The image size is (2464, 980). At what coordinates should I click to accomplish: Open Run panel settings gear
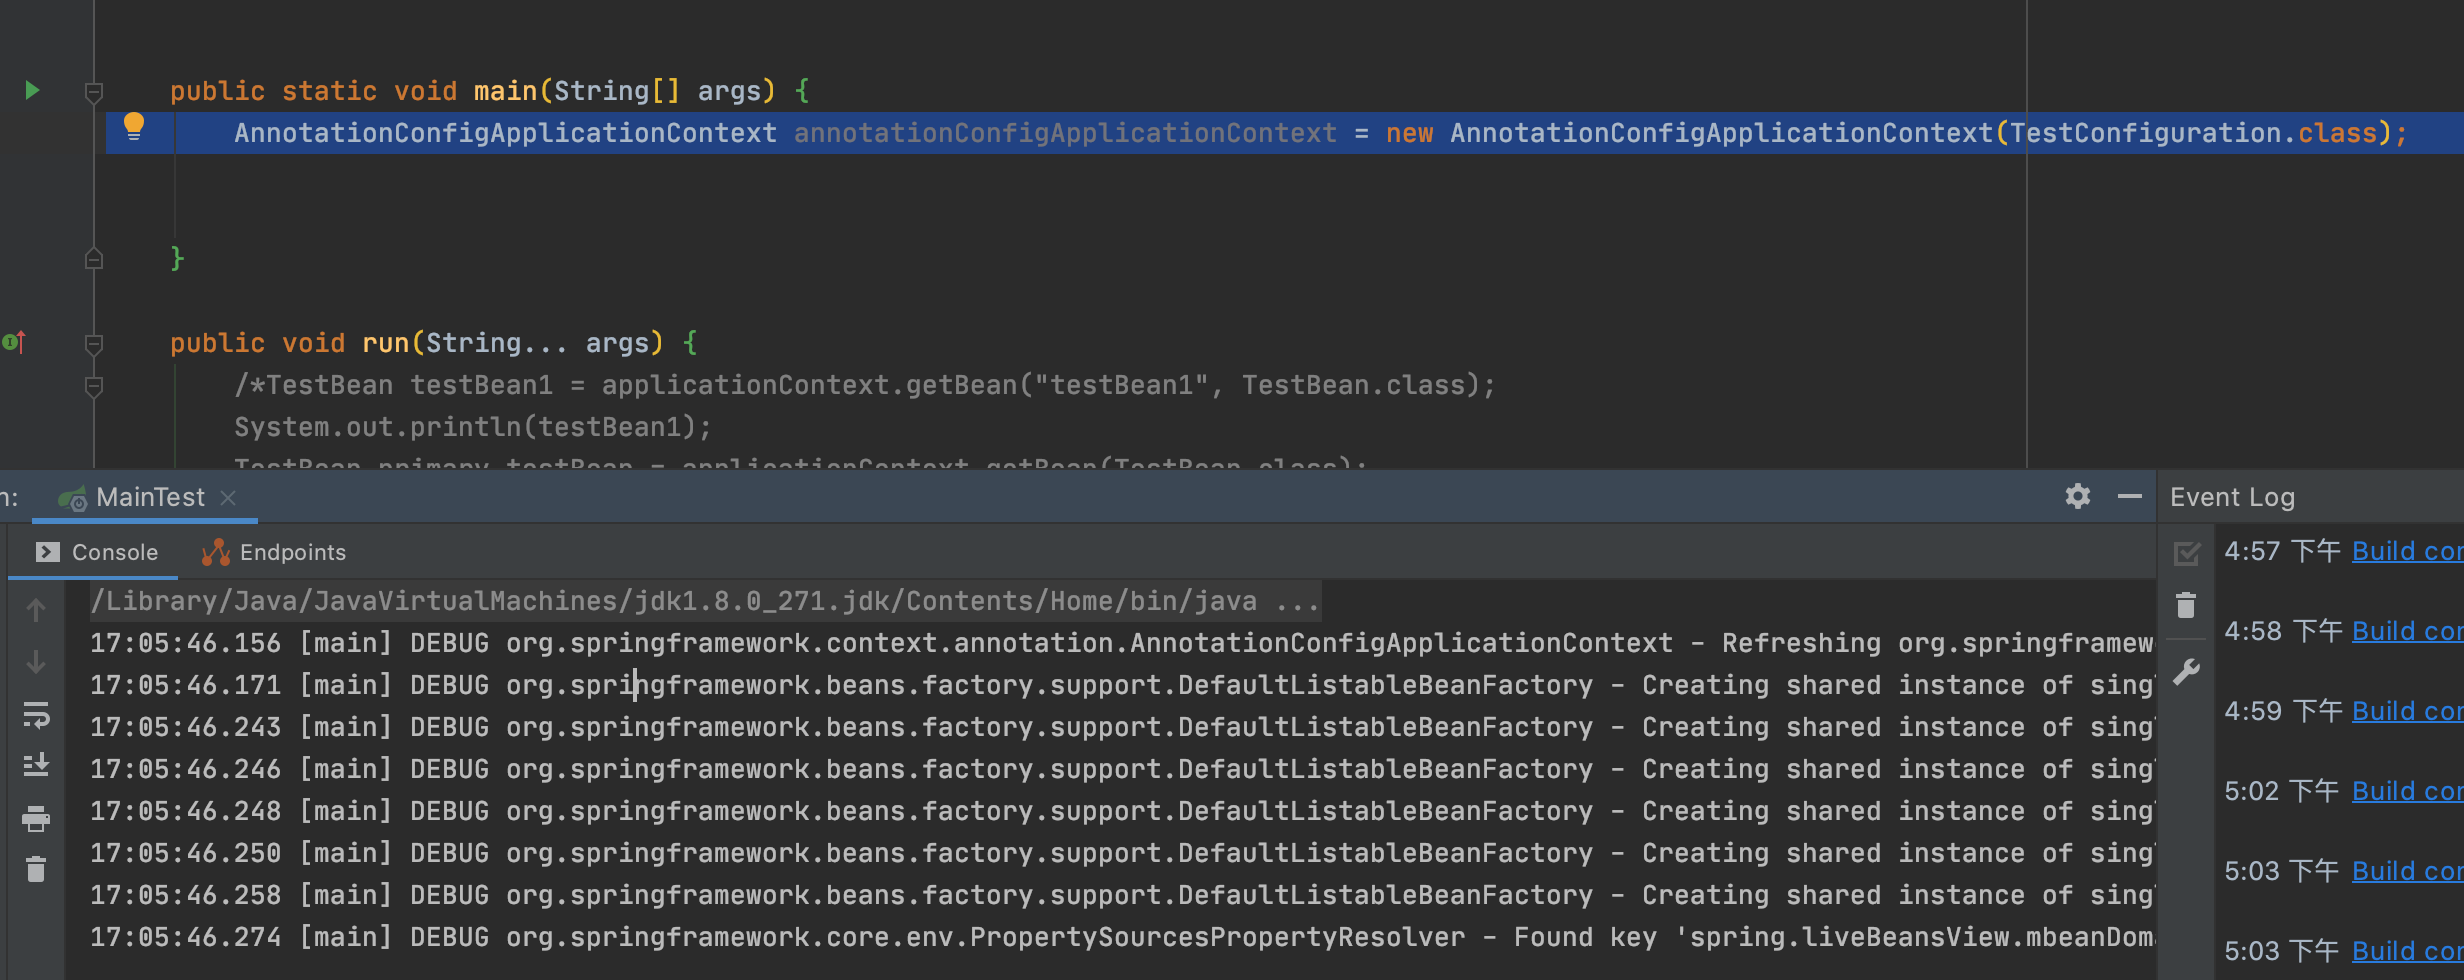tap(2078, 496)
